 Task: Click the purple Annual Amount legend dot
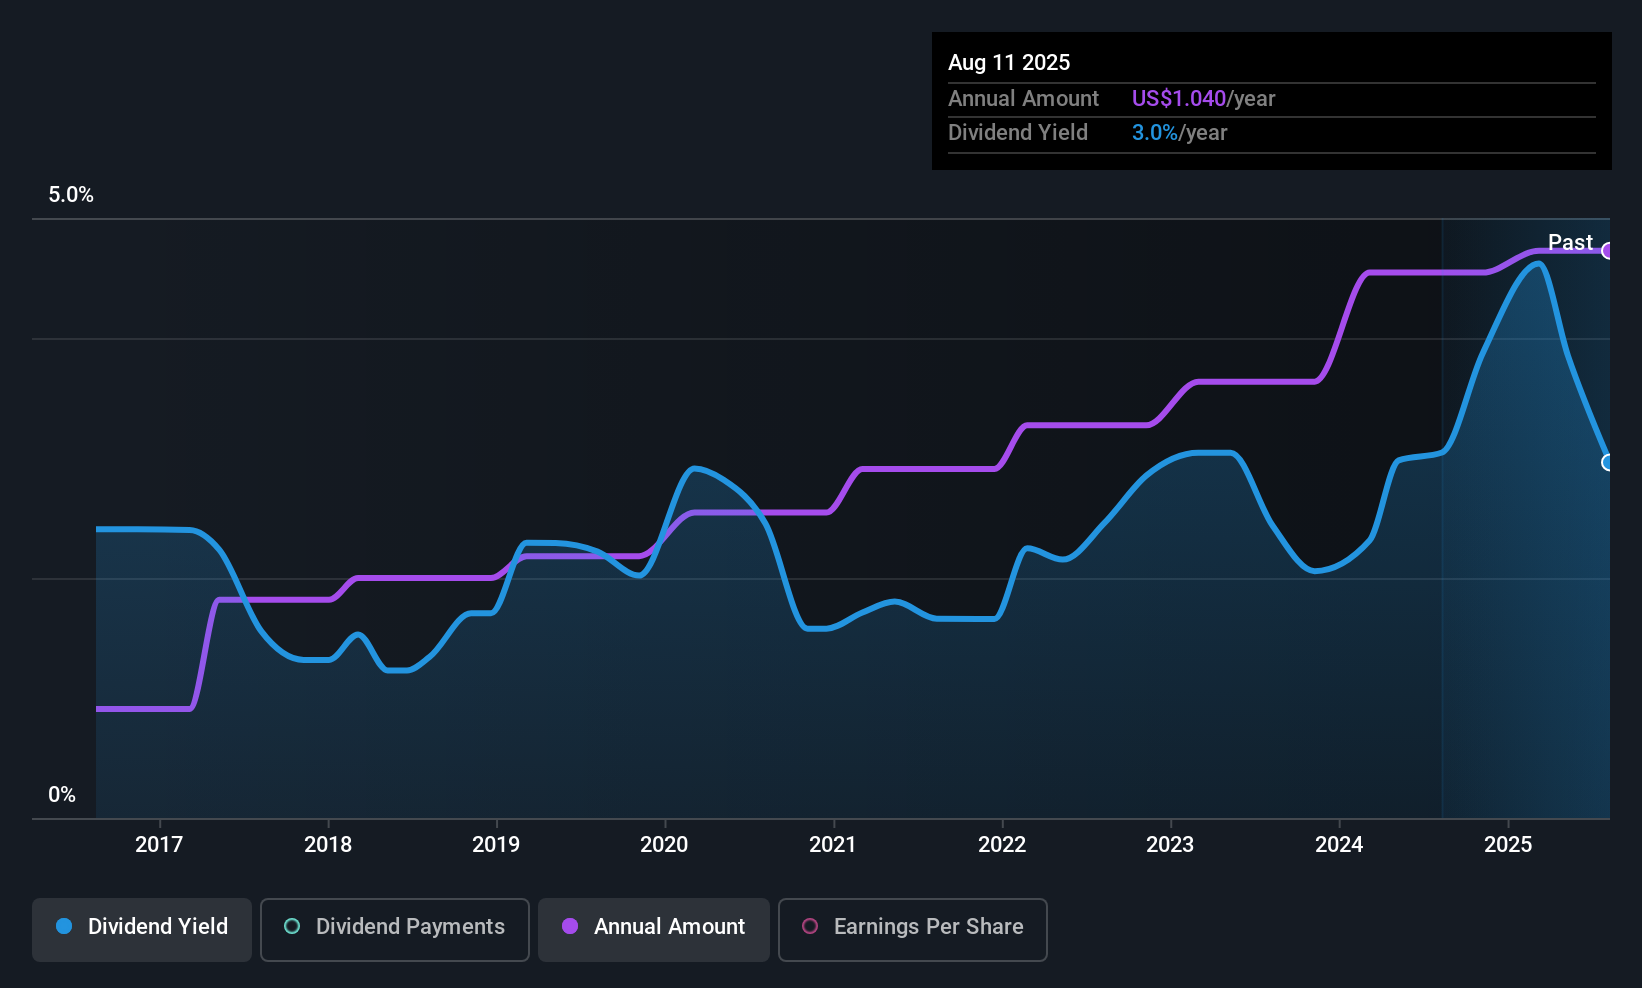[570, 927]
